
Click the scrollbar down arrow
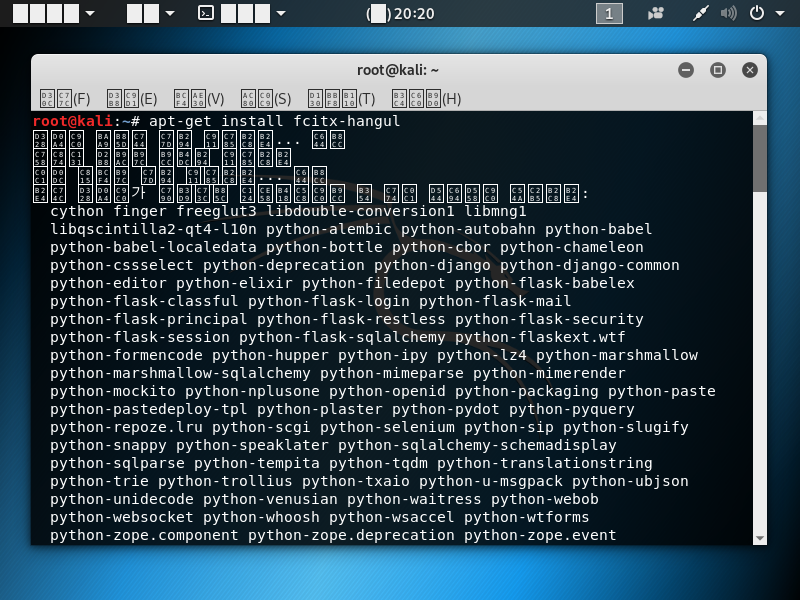(x=760, y=538)
